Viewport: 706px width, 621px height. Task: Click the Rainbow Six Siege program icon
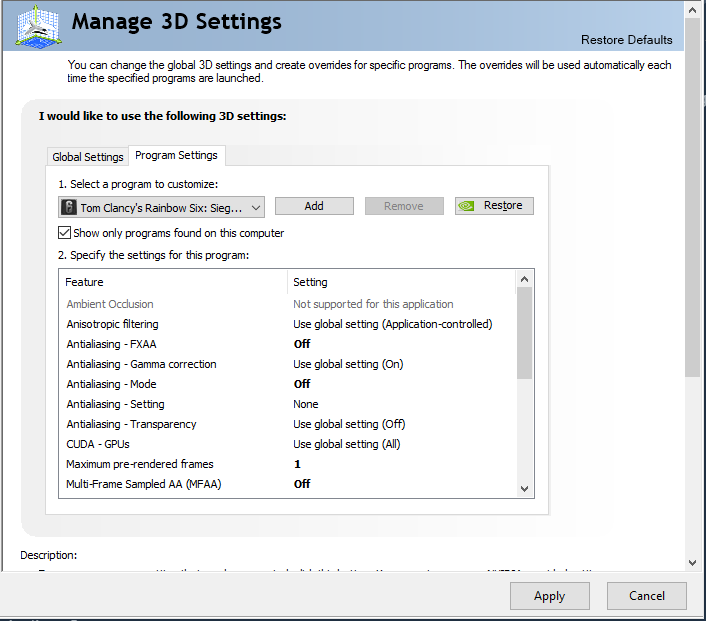pos(69,207)
